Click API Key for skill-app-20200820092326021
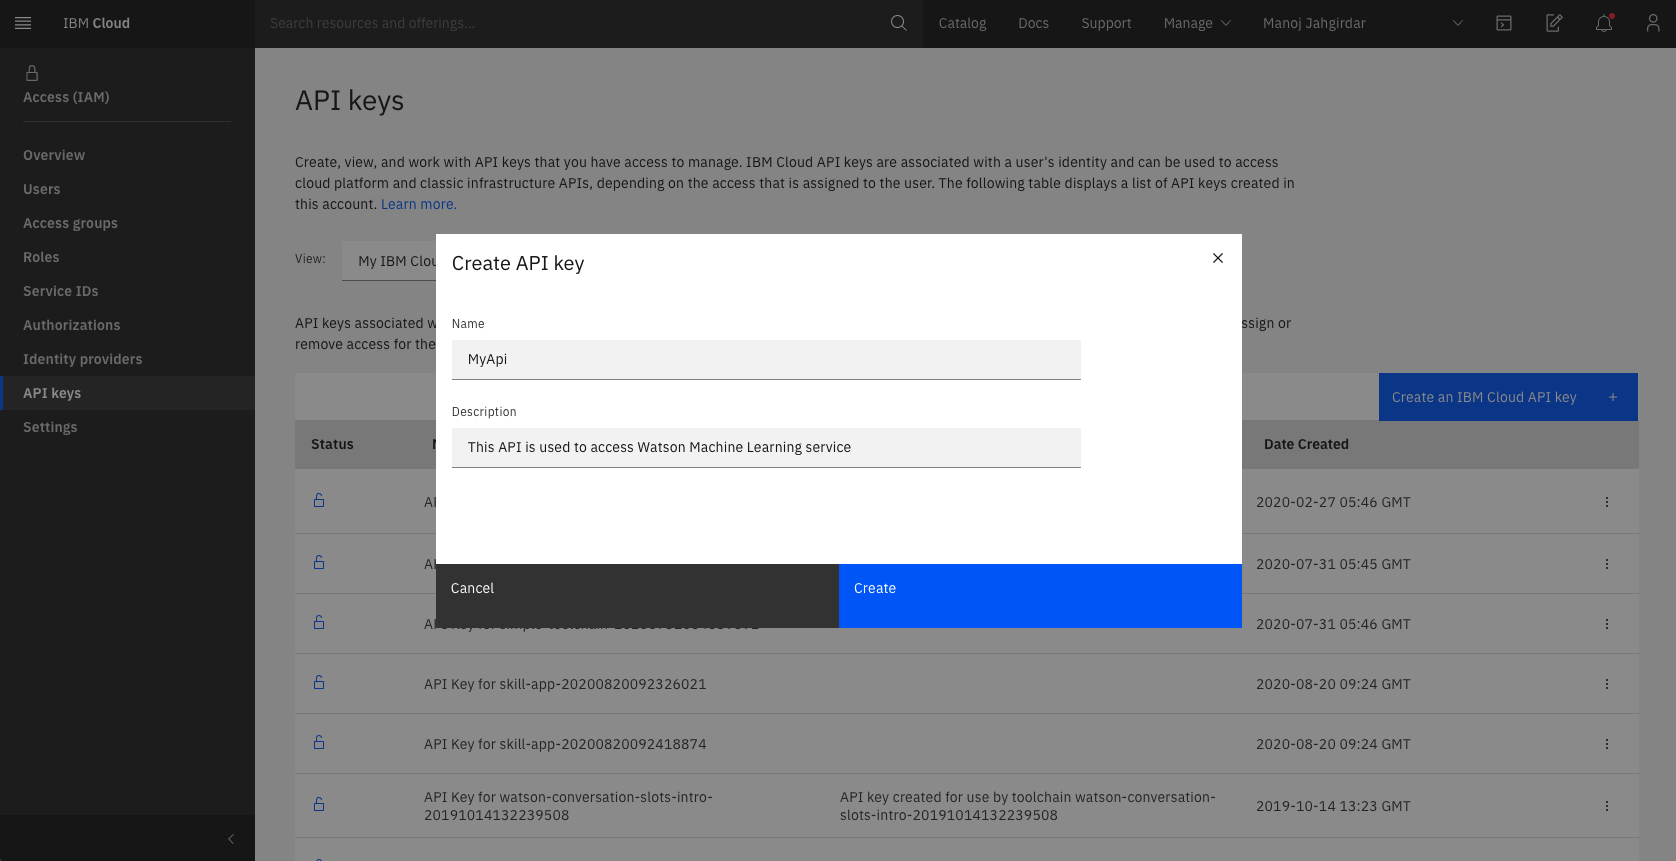Viewport: 1676px width, 861px height. (565, 684)
